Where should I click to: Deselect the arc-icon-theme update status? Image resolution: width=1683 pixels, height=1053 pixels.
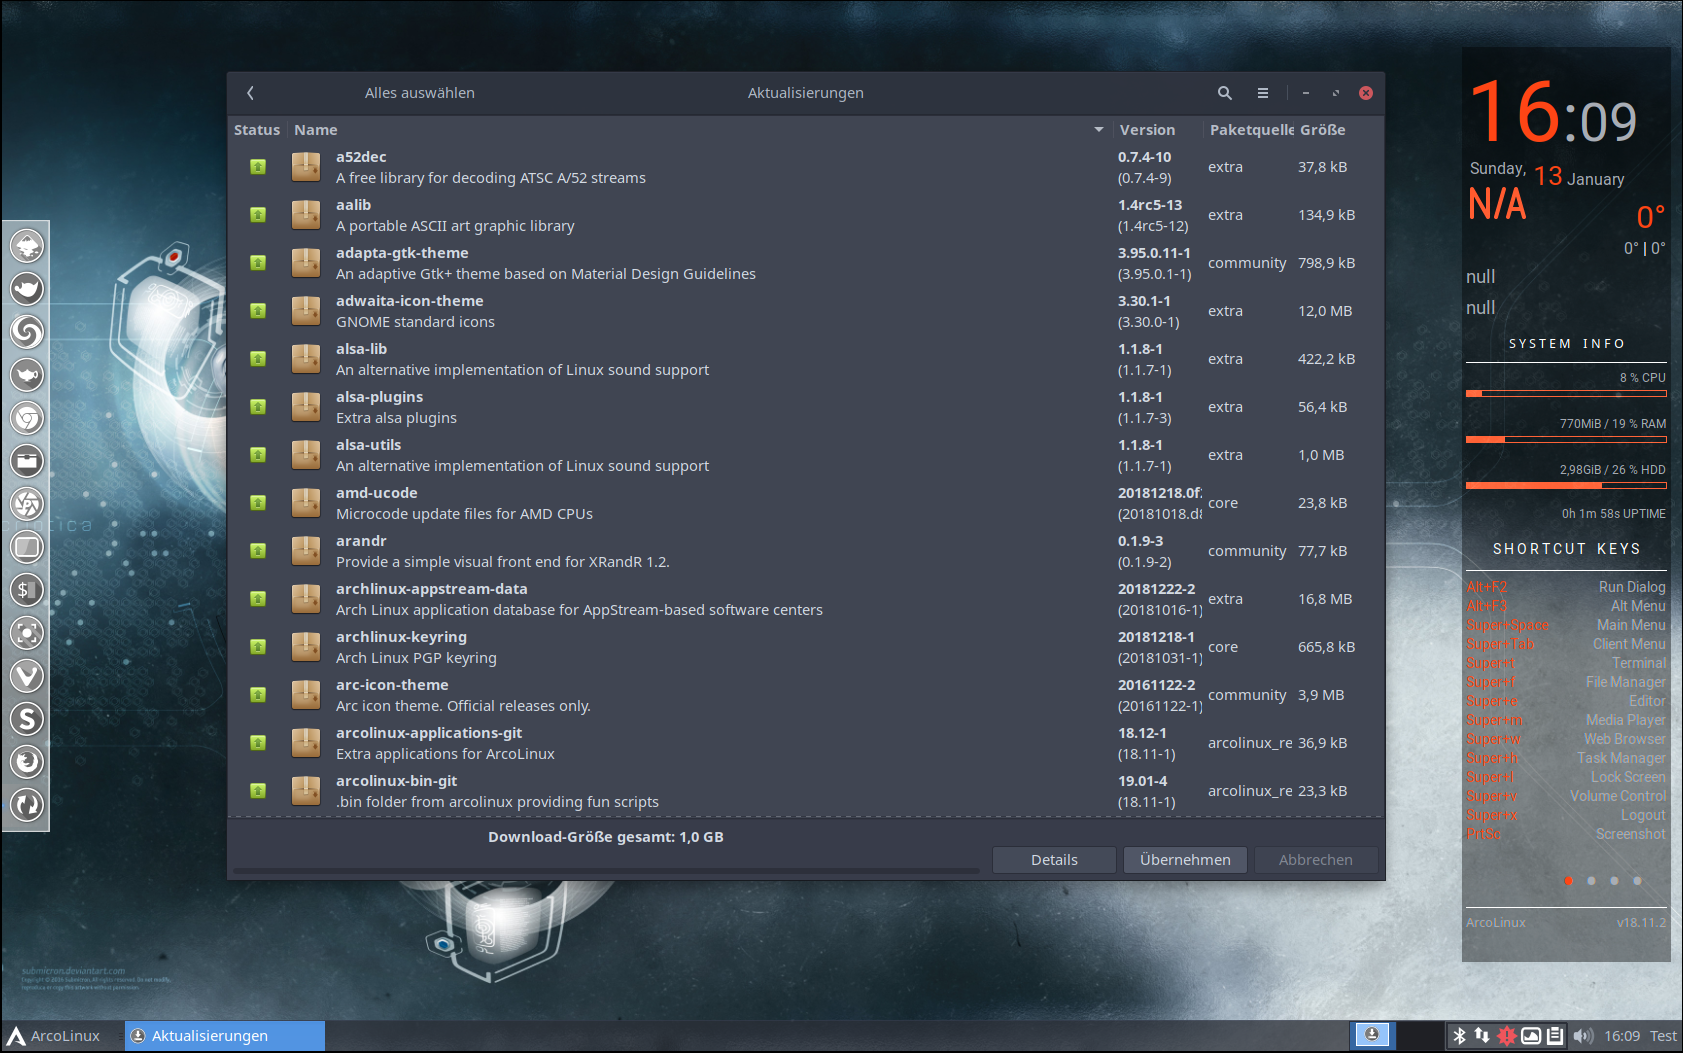point(258,695)
